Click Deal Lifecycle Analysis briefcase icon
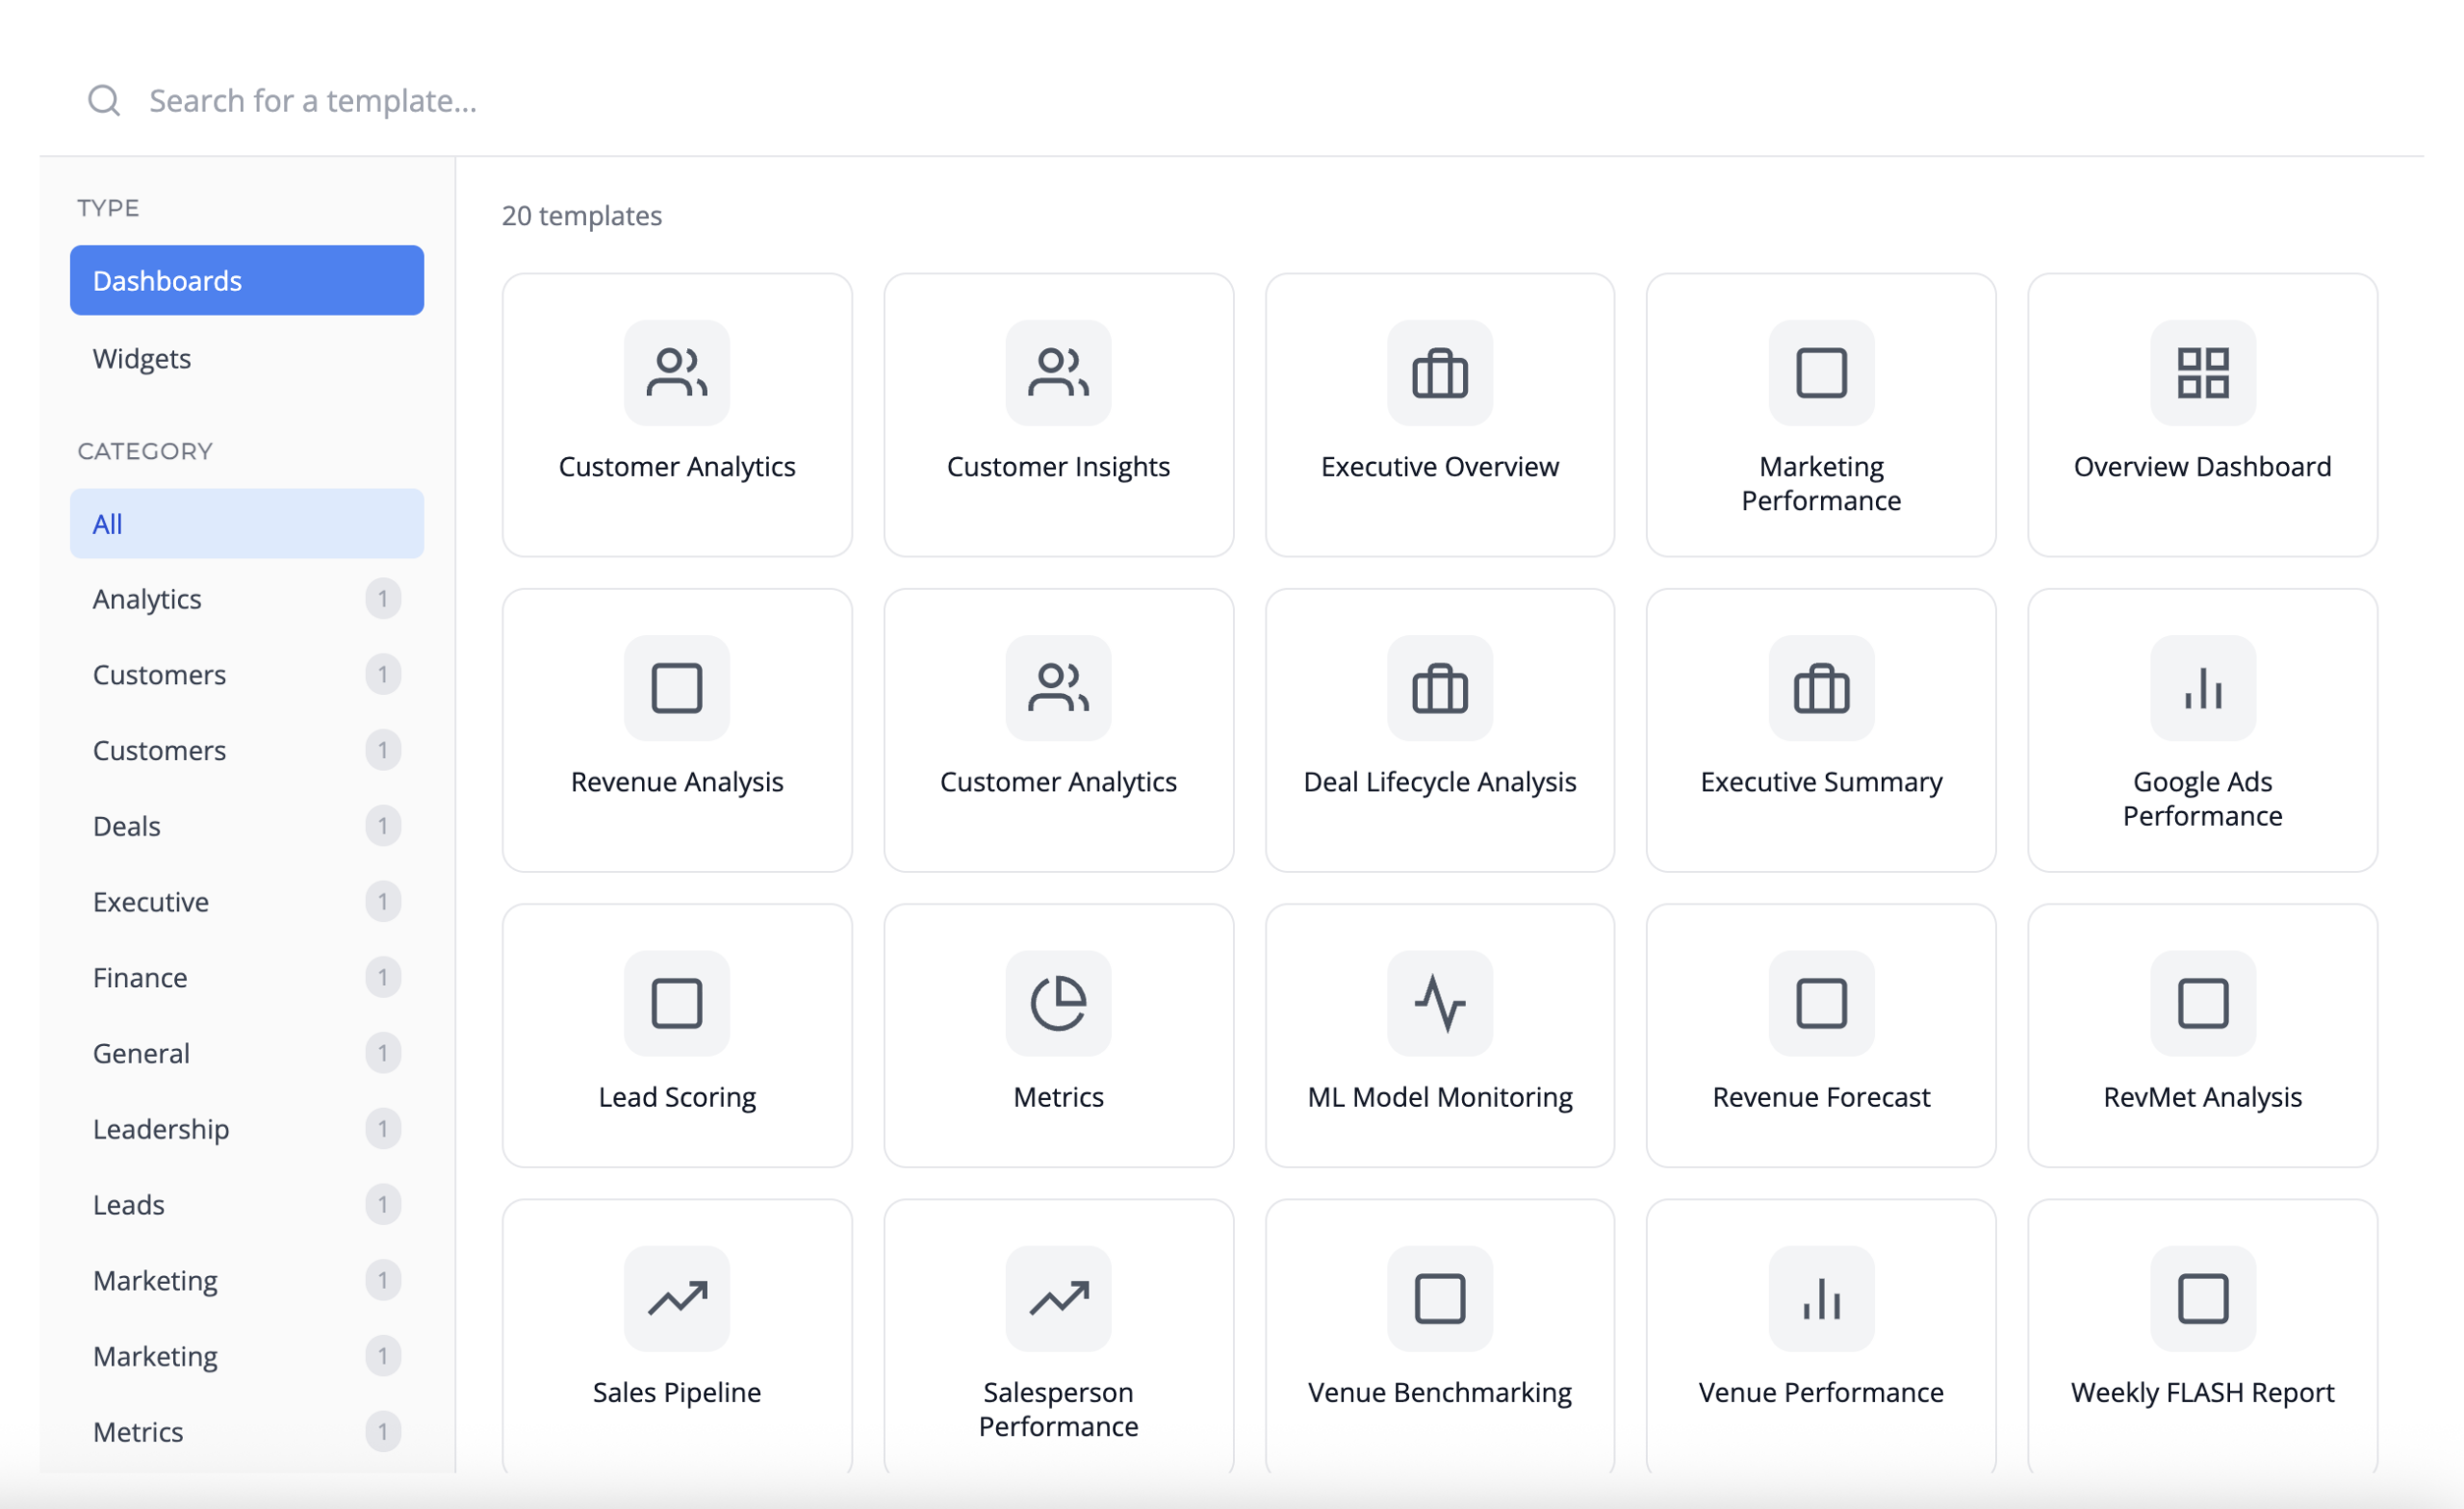 (x=1439, y=688)
